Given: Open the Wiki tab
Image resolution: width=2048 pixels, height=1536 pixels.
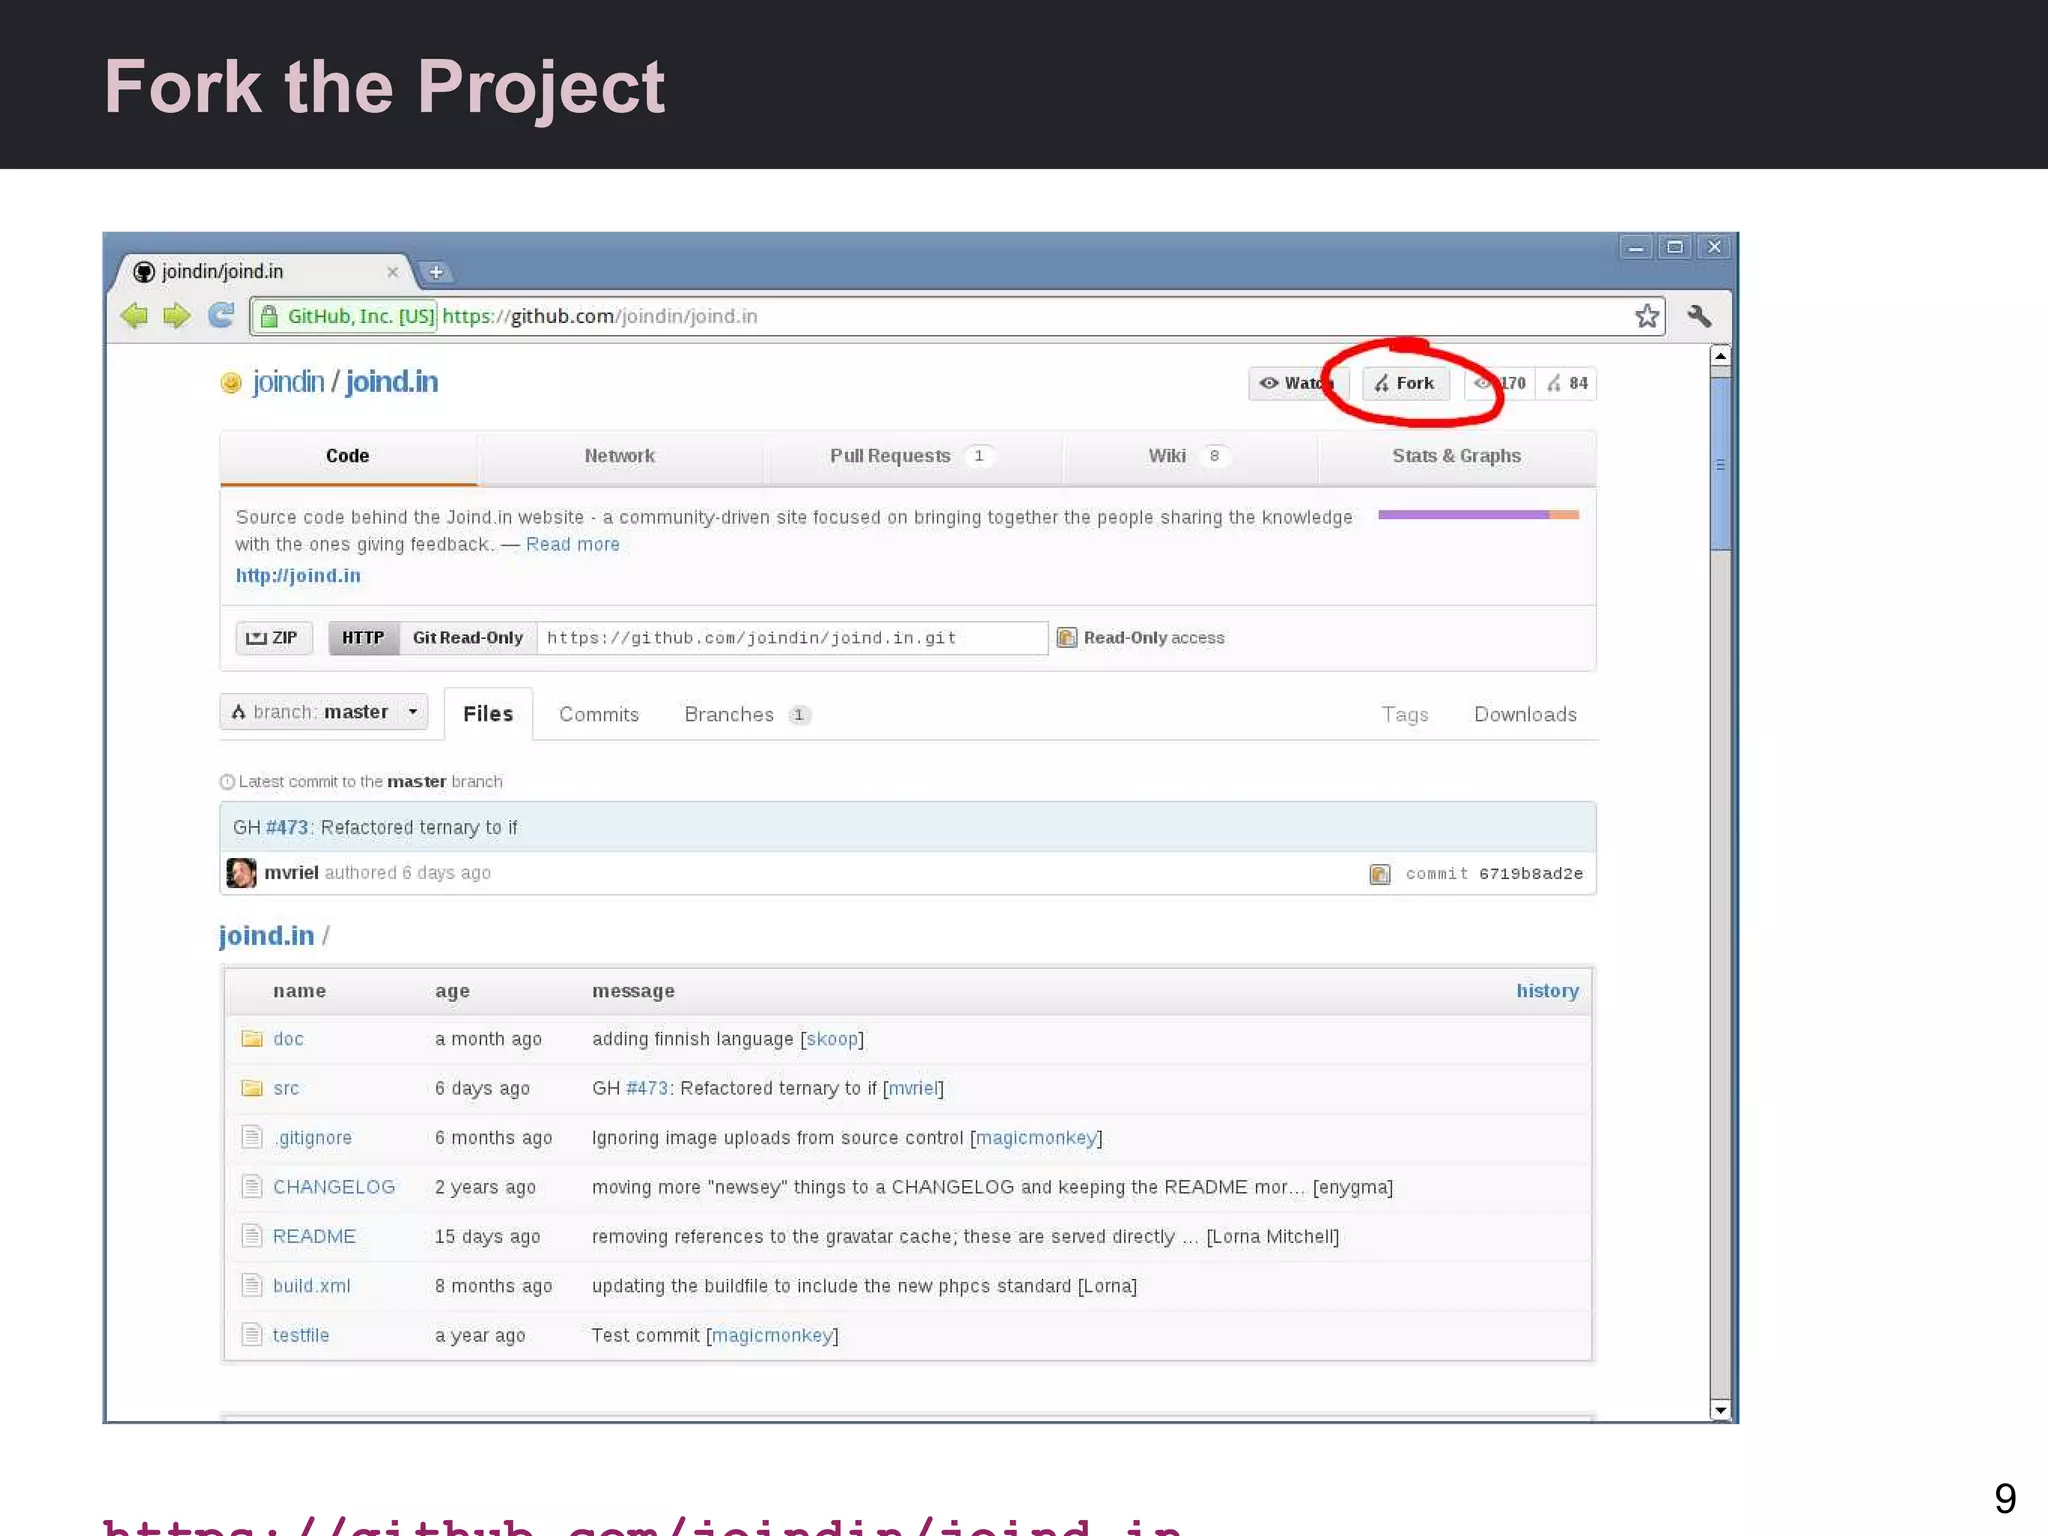Looking at the screenshot, I should click(x=1188, y=456).
